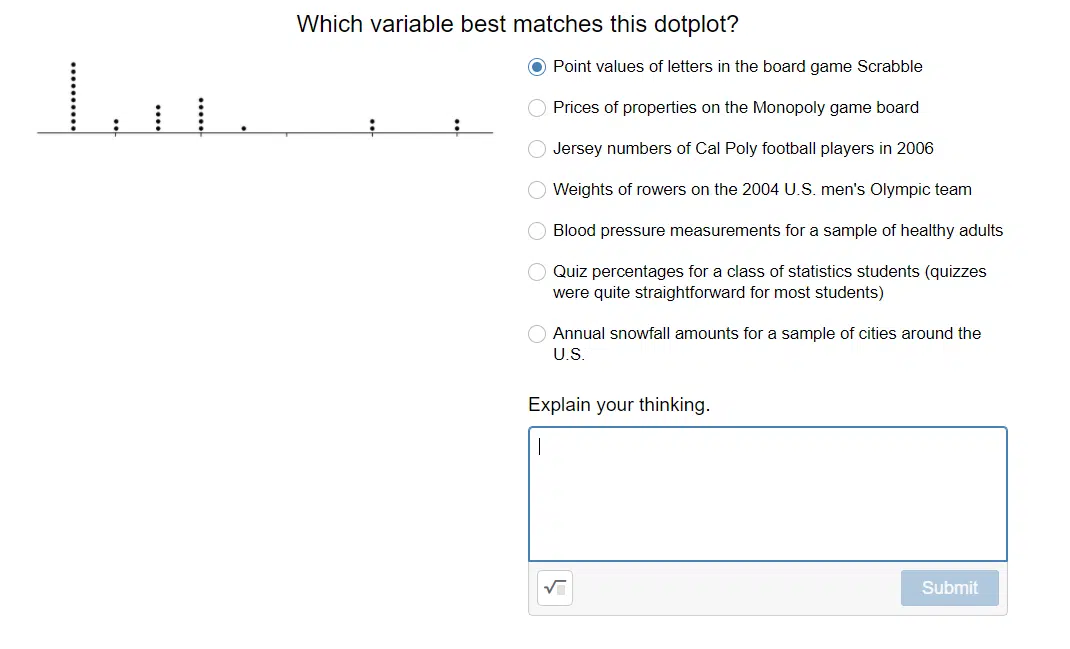This screenshot has width=1070, height=649.
Task: Click the tallest column of dots
Action: point(73,96)
